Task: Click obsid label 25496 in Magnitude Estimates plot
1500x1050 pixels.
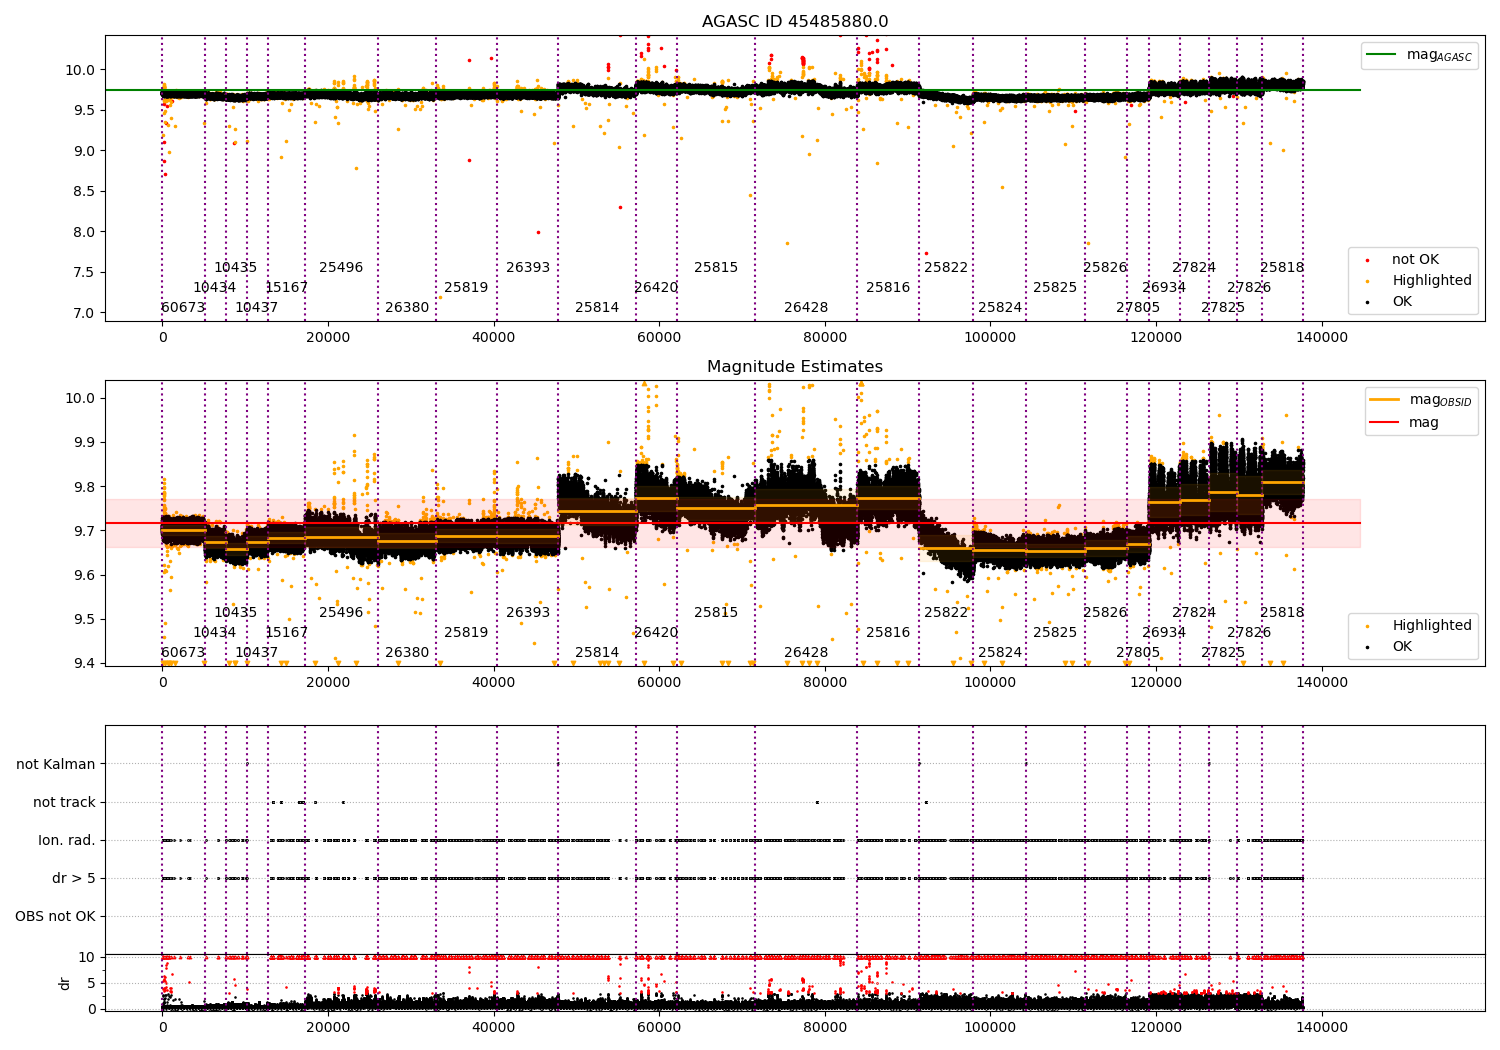Action: click(x=341, y=613)
